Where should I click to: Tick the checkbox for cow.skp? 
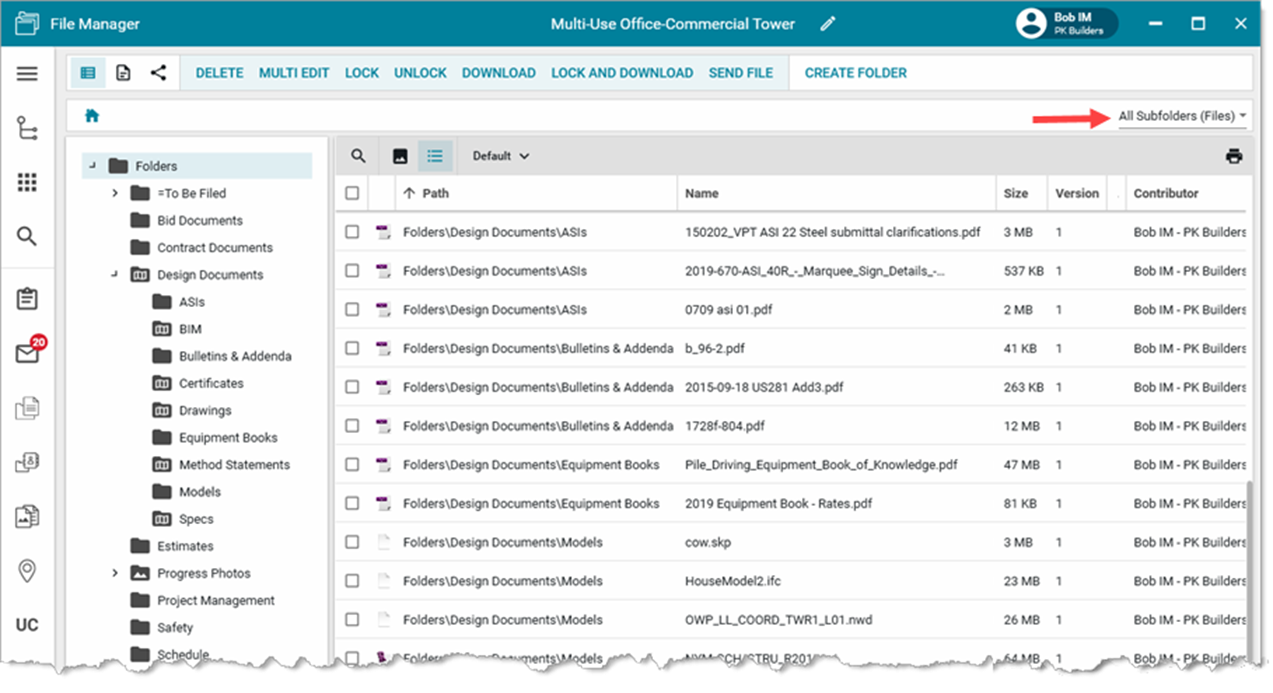click(x=352, y=542)
